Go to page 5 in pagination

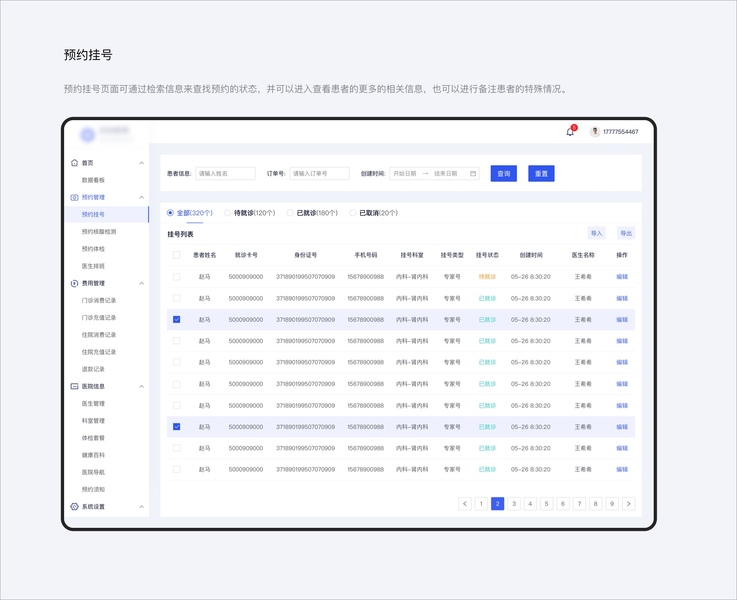click(x=546, y=504)
